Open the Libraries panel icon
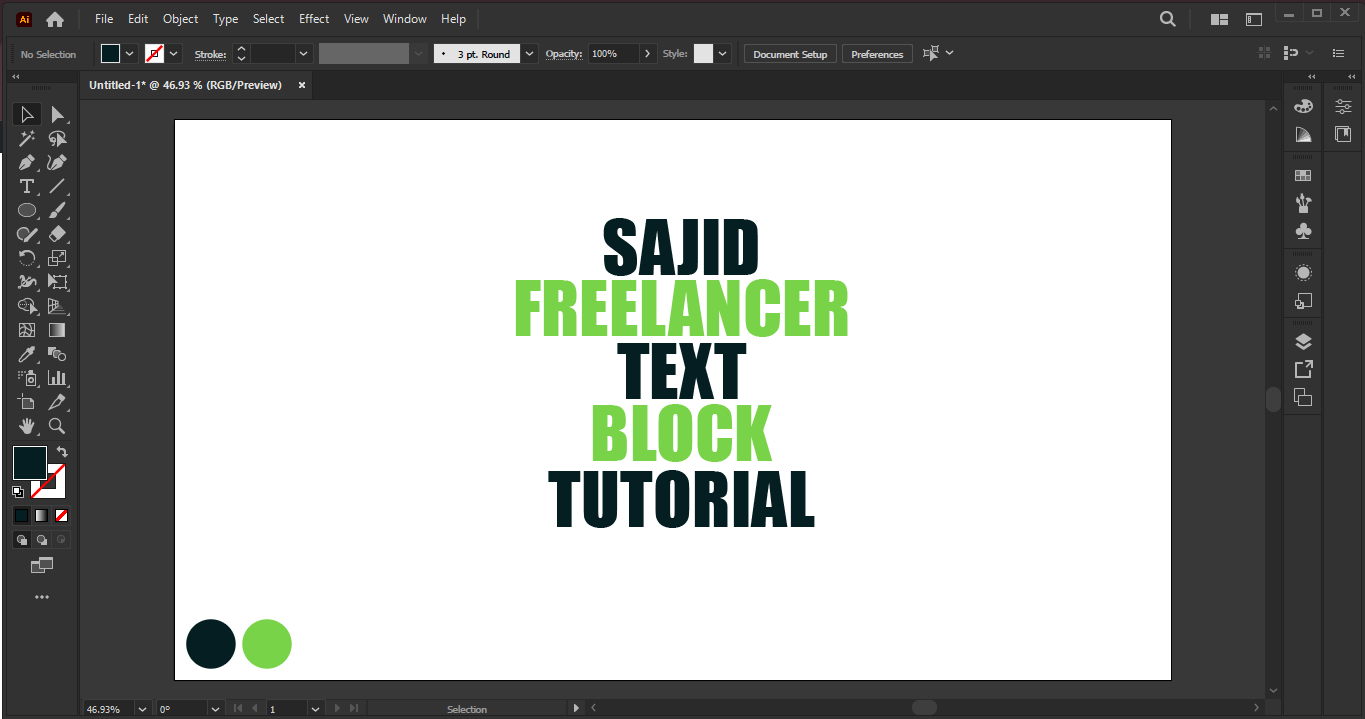Viewport: 1365px width, 719px height. pyautogui.click(x=1343, y=134)
